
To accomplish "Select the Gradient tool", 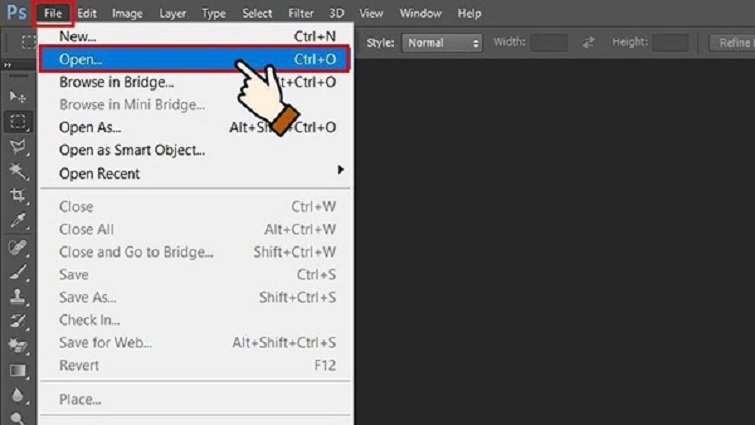I will click(18, 371).
